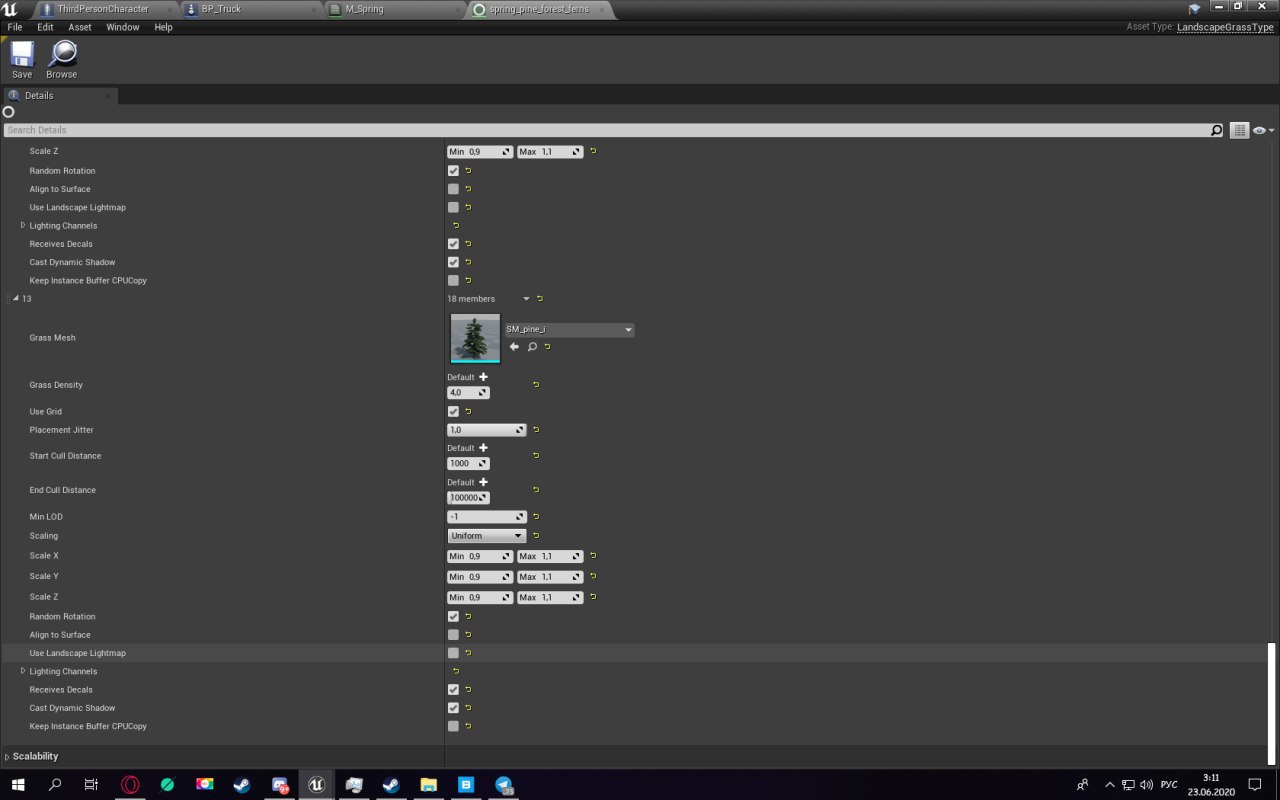The width and height of the screenshot is (1280, 800).
Task: Open the Scaling Uniform dropdown
Action: tap(487, 536)
